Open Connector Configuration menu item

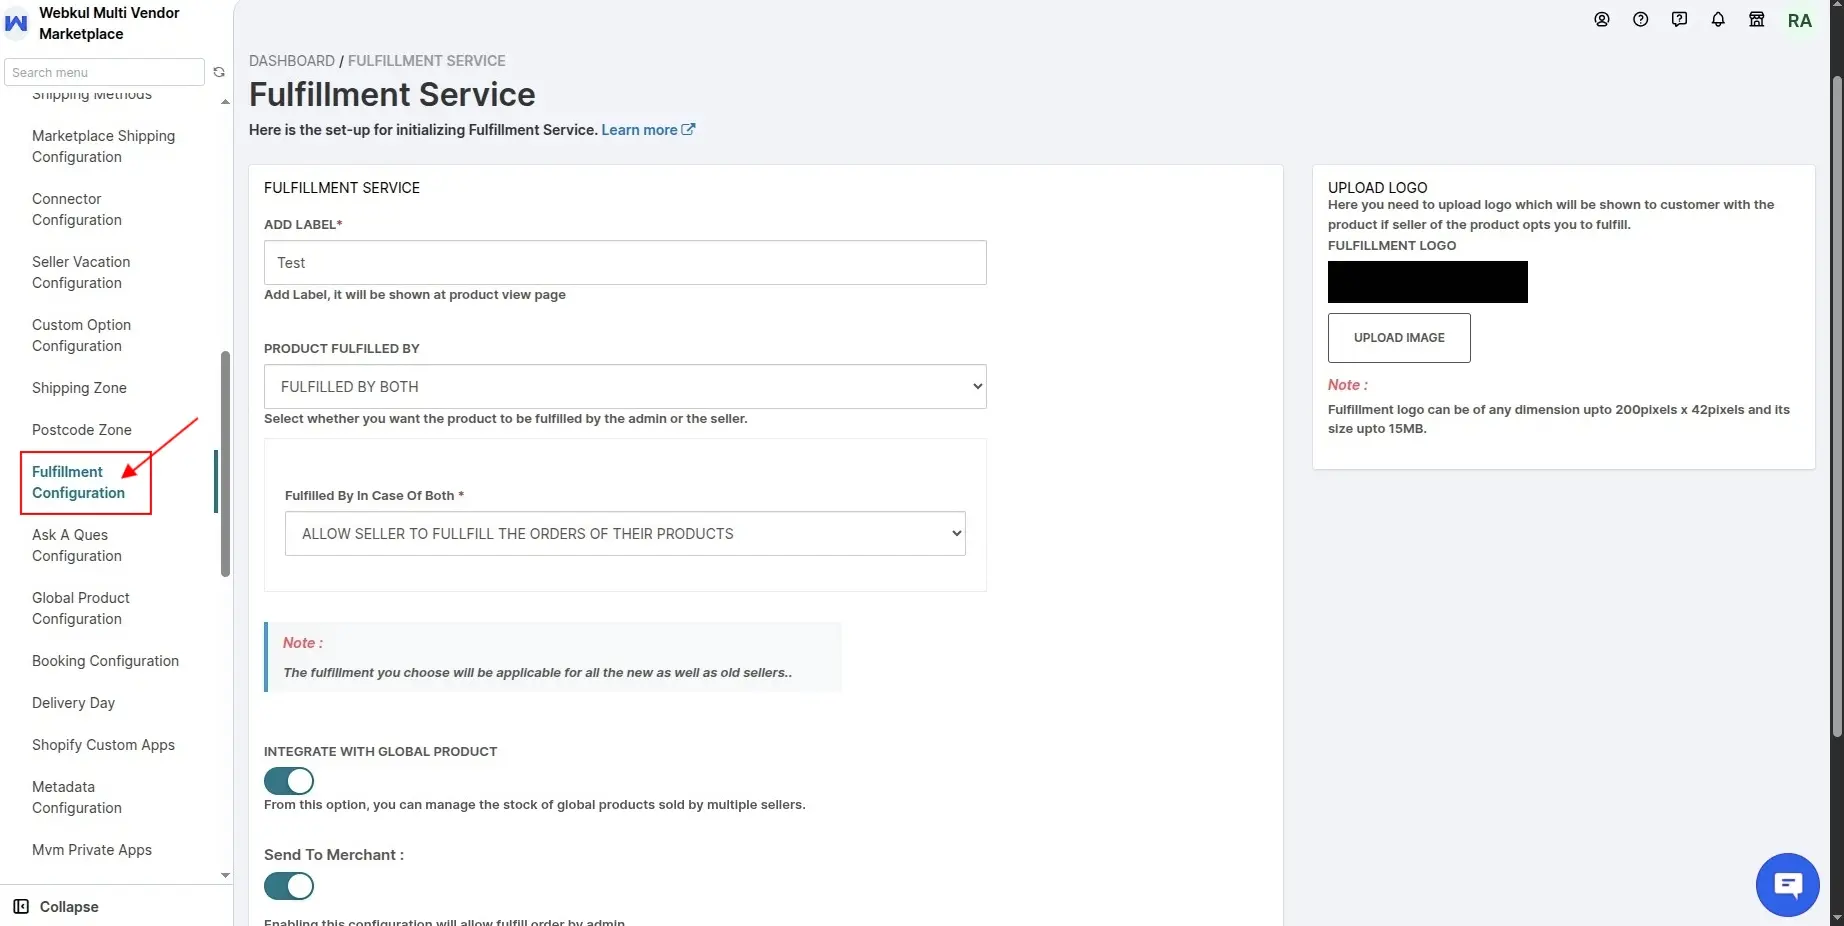77,209
